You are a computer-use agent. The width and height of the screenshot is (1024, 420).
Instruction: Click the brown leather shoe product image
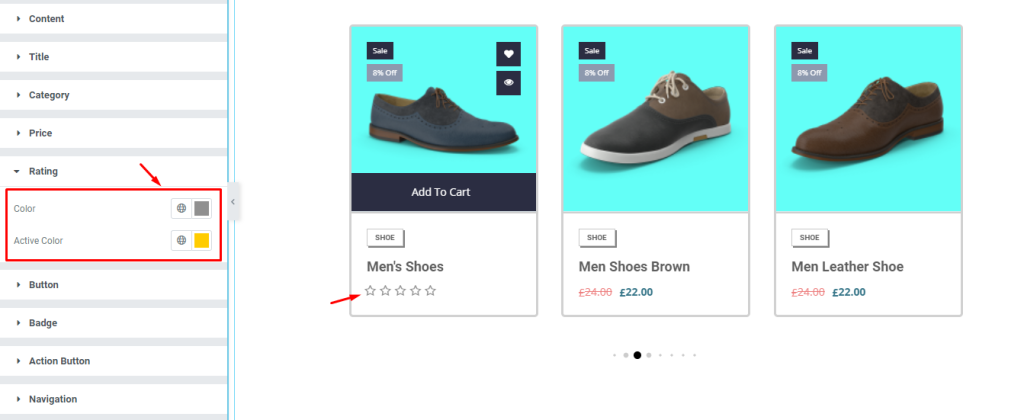(x=868, y=119)
